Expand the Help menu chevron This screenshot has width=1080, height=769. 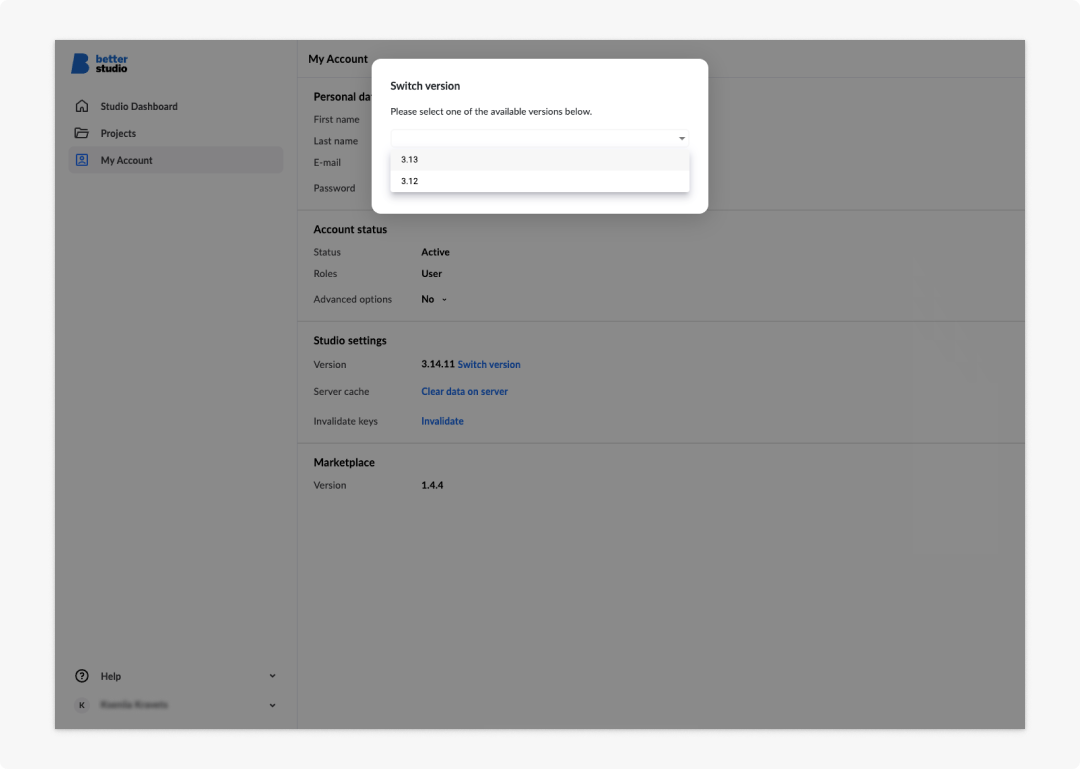tap(273, 676)
